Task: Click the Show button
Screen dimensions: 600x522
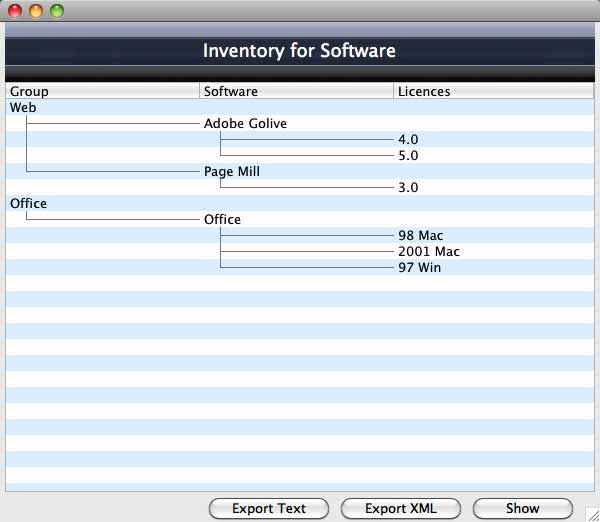Action: tap(522, 508)
